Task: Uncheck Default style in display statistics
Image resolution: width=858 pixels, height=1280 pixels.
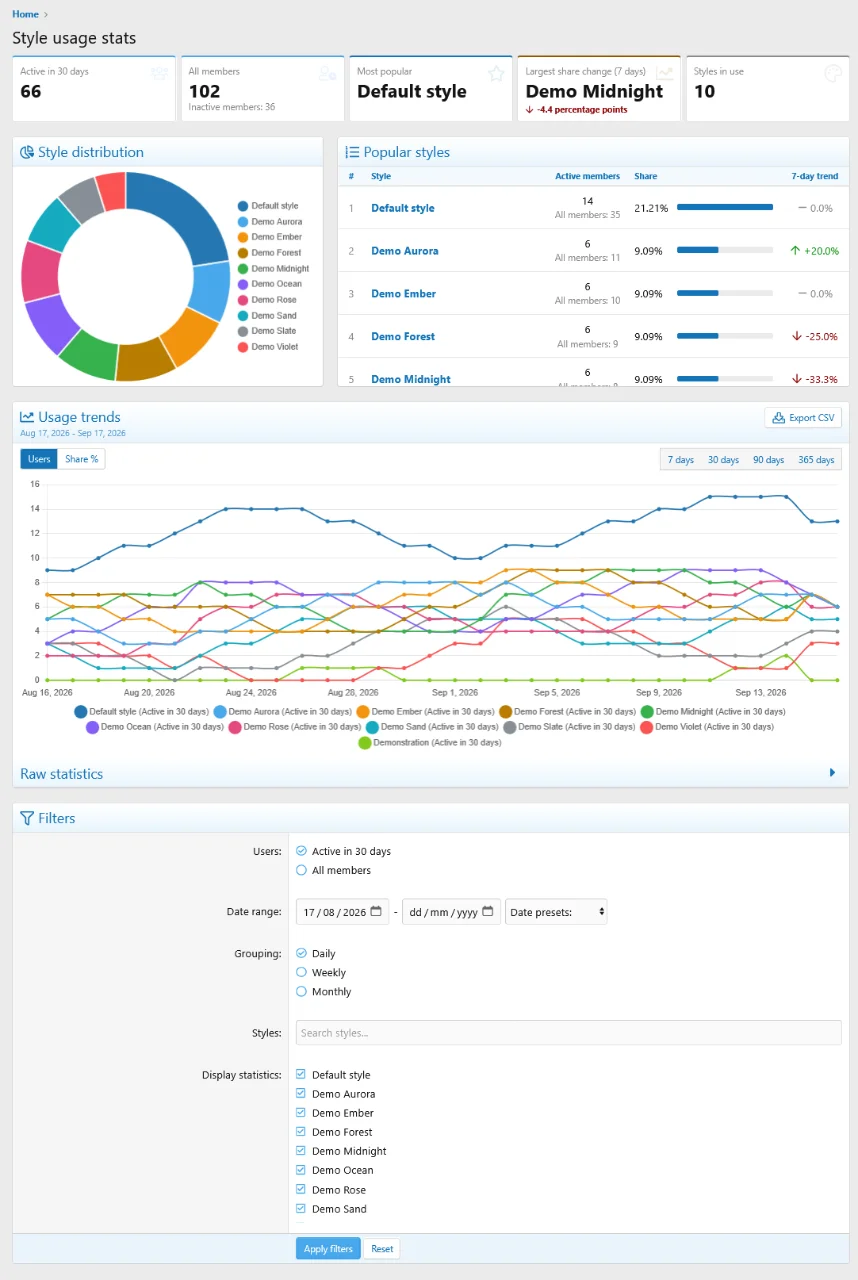Action: pyautogui.click(x=301, y=1075)
